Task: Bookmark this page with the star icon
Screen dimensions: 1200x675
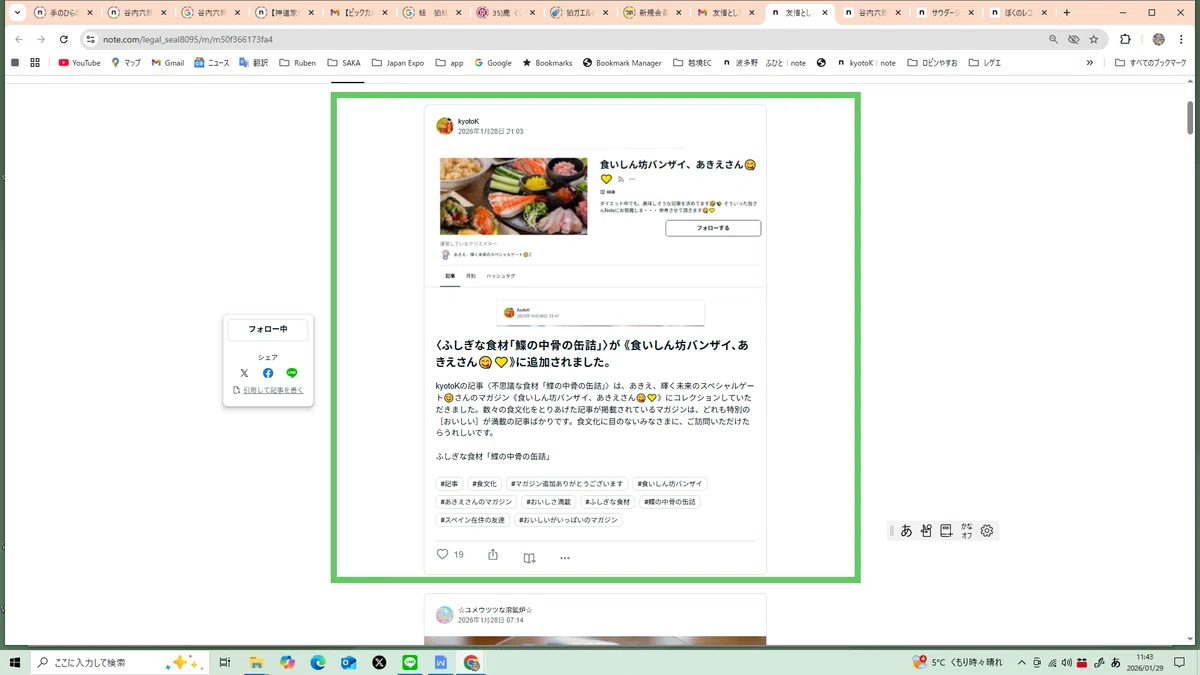Action: (1094, 39)
